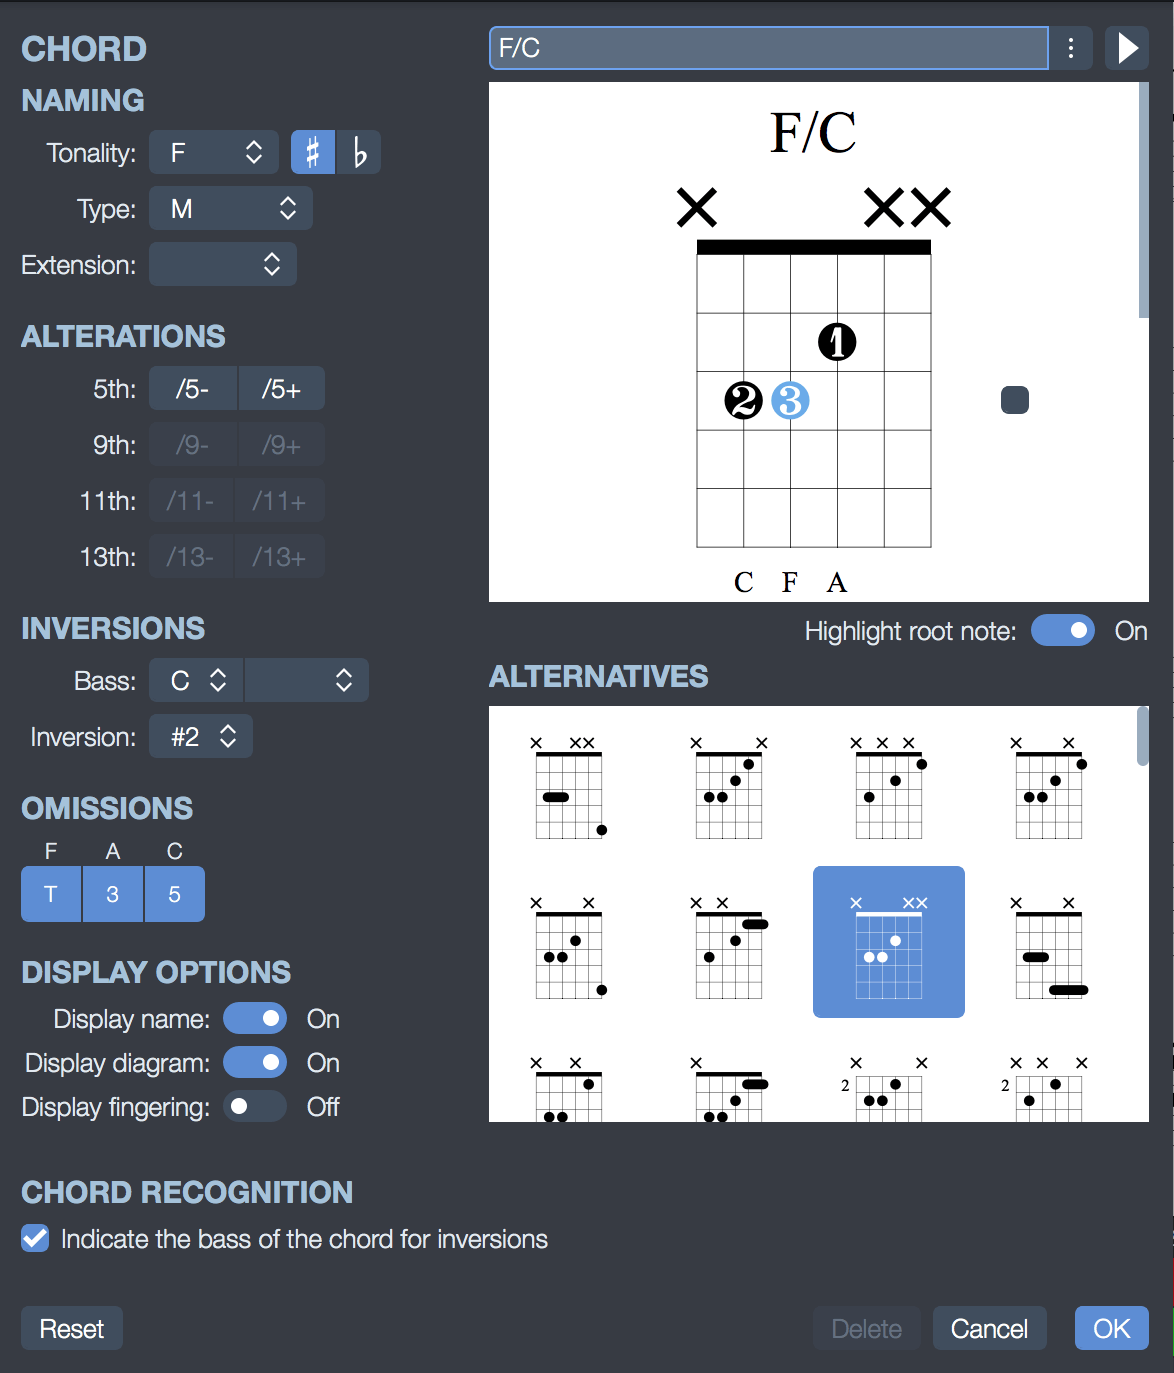Turn off the Display name switch
The width and height of the screenshot is (1174, 1373).
click(255, 1019)
